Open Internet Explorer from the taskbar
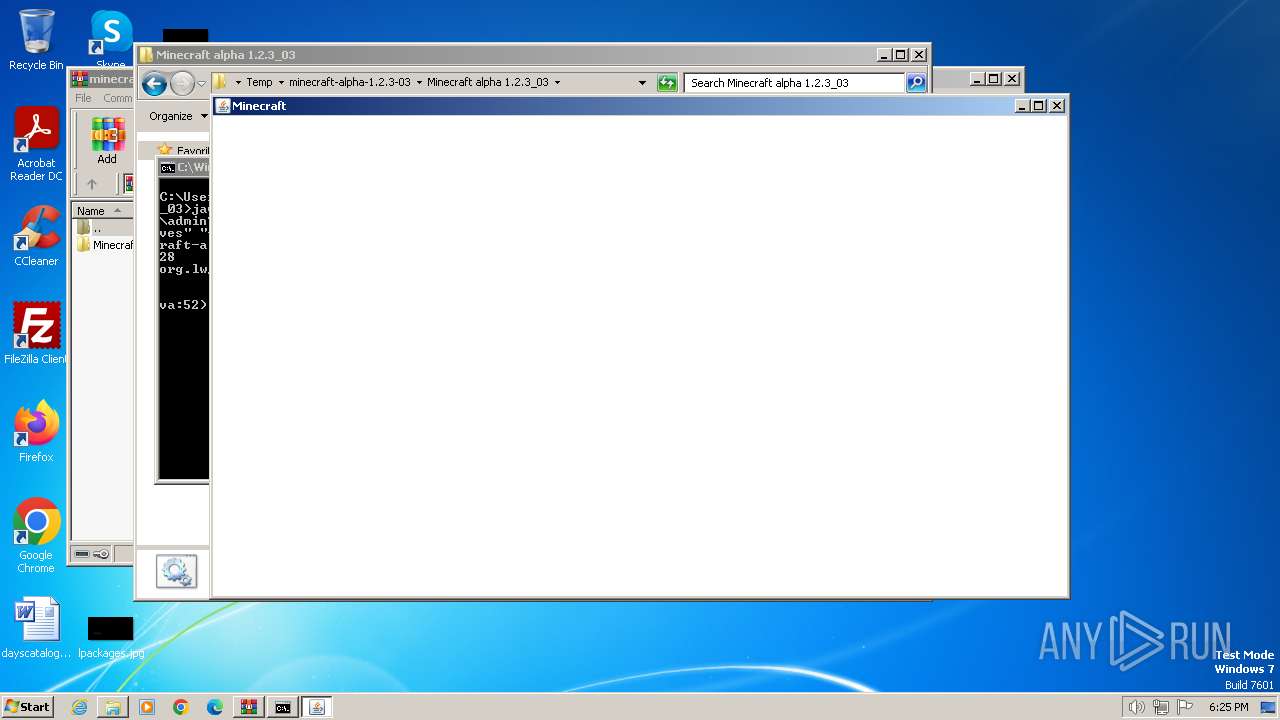Viewport: 1280px width, 720px height. tap(79, 707)
